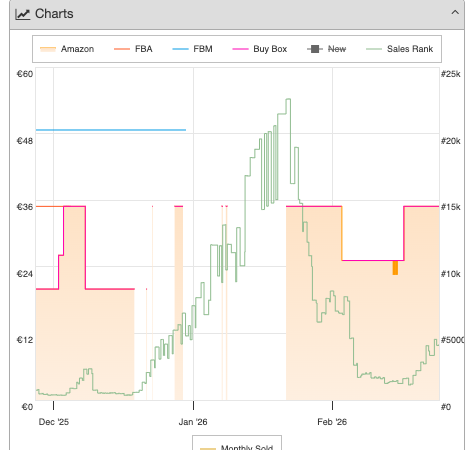Click the #25k rank axis label
474x450 pixels.
[x=451, y=74]
